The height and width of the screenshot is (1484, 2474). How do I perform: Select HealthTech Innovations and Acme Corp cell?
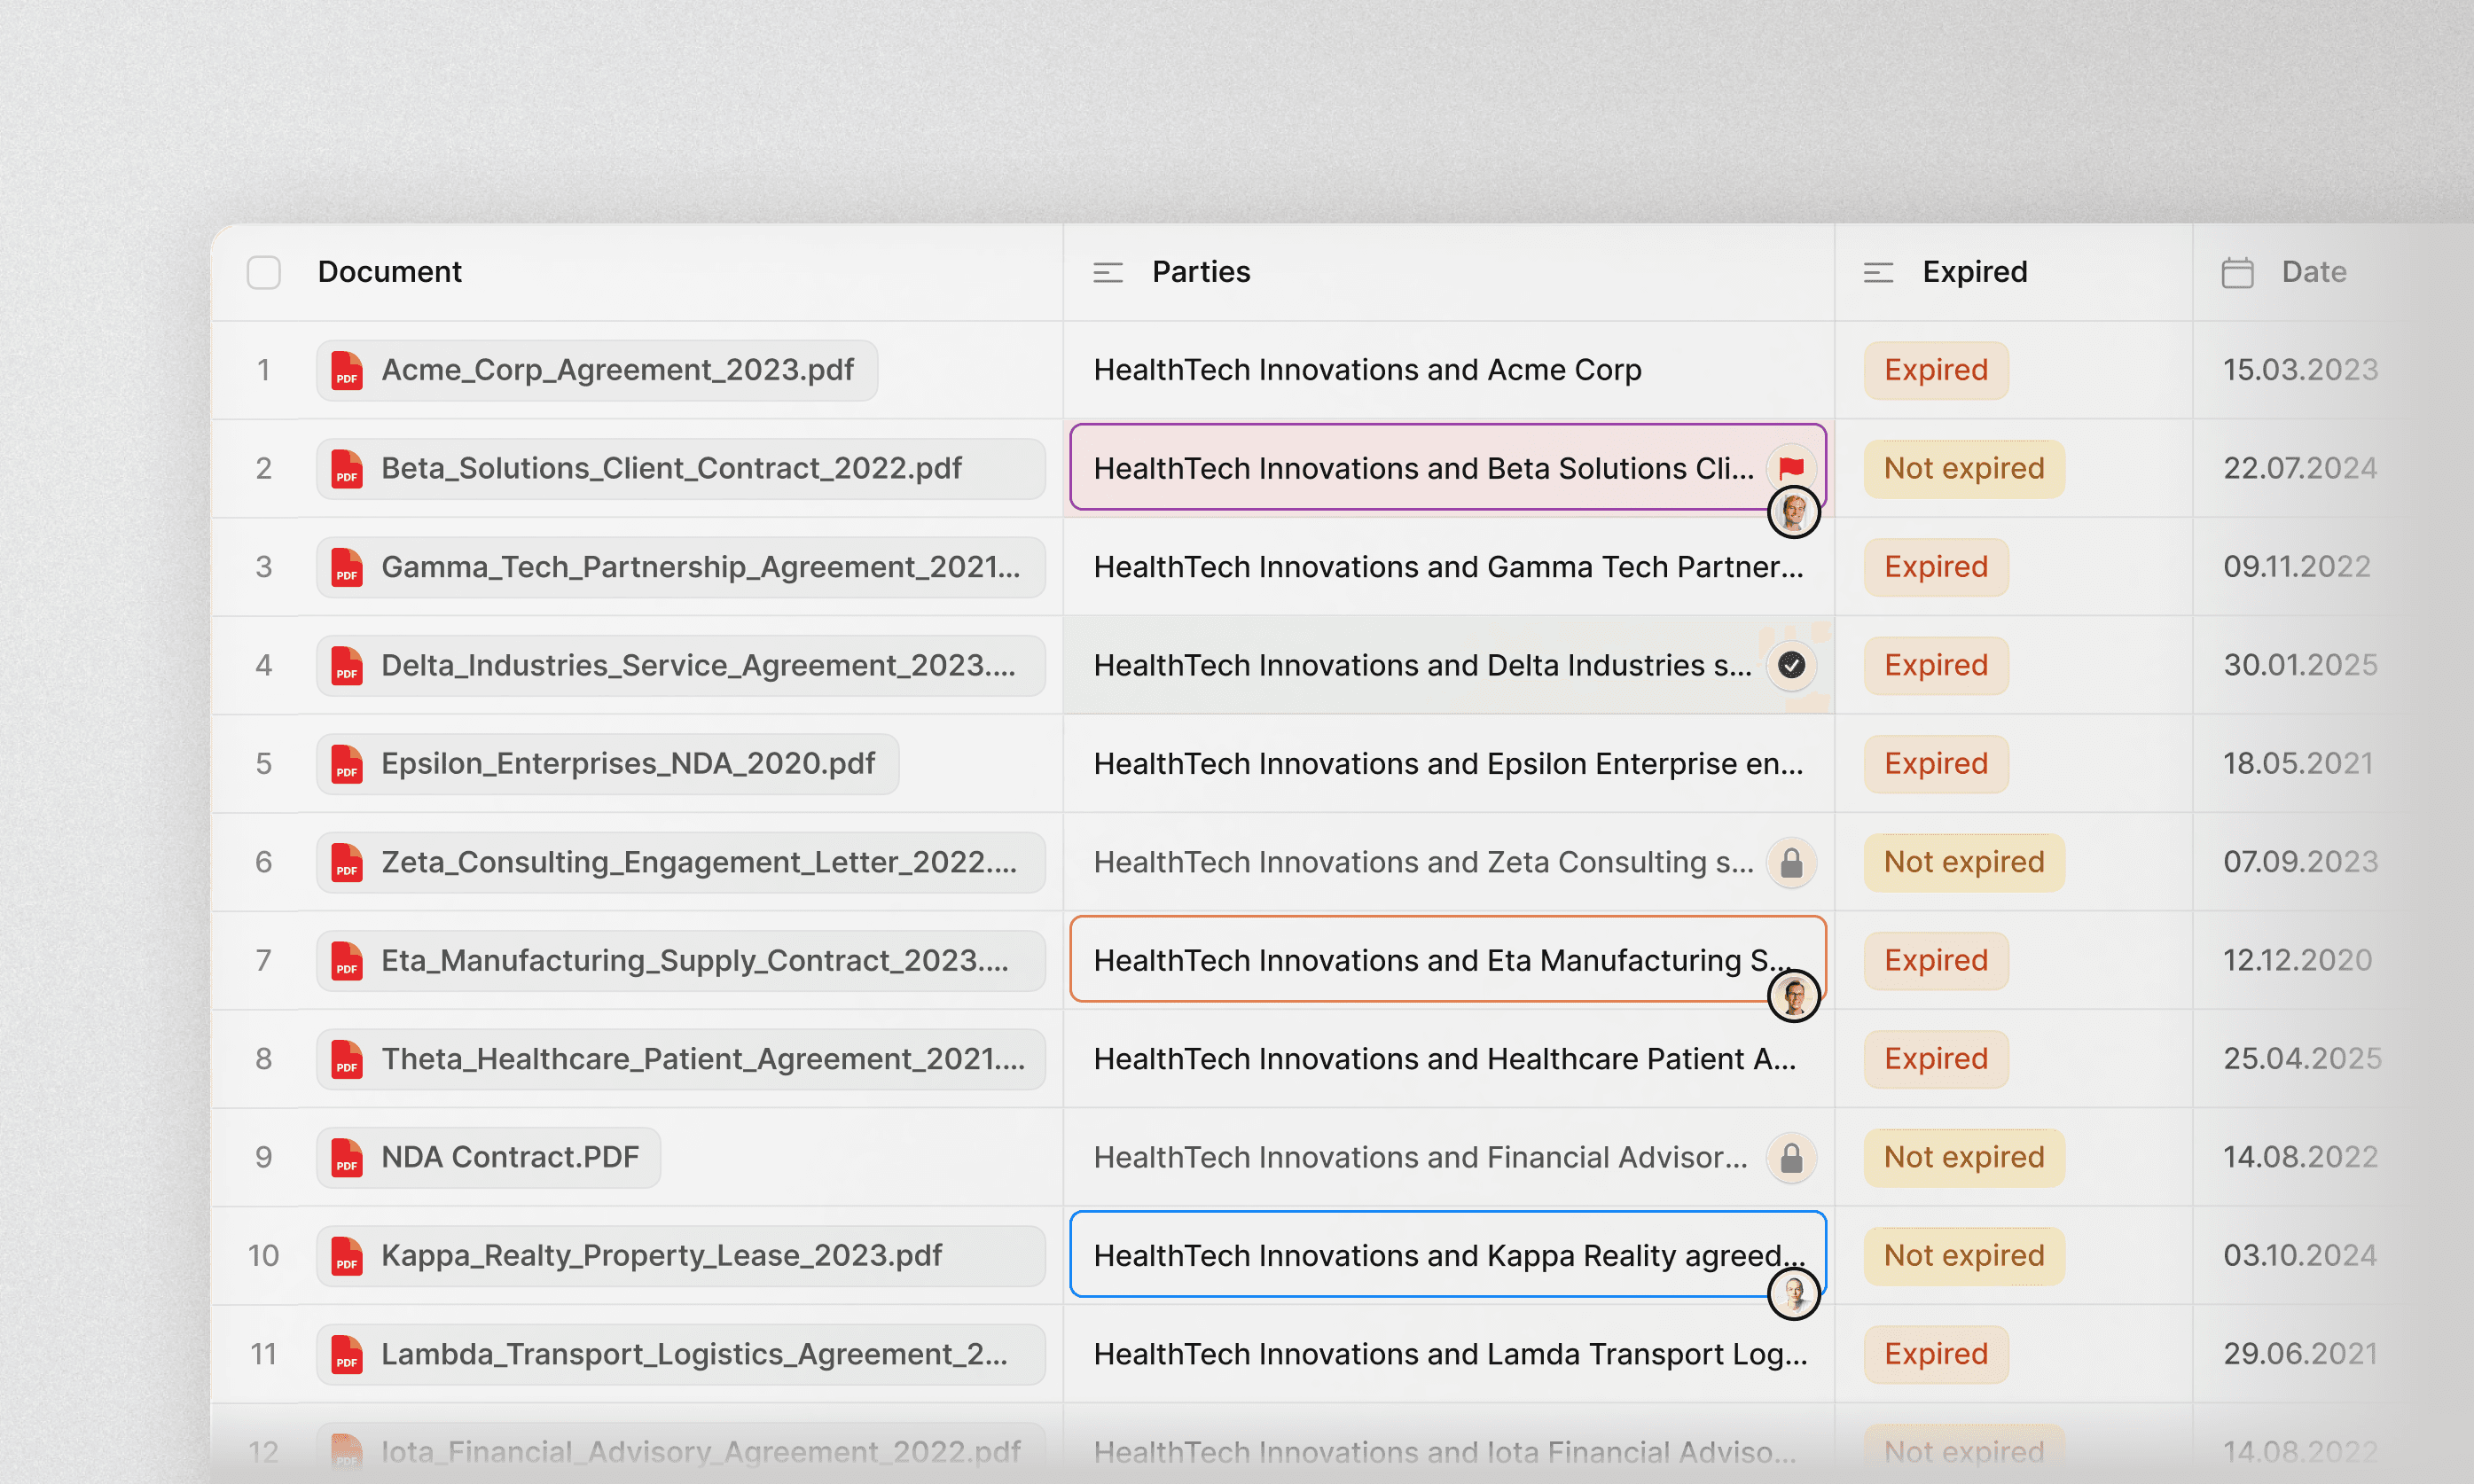coord(1366,370)
